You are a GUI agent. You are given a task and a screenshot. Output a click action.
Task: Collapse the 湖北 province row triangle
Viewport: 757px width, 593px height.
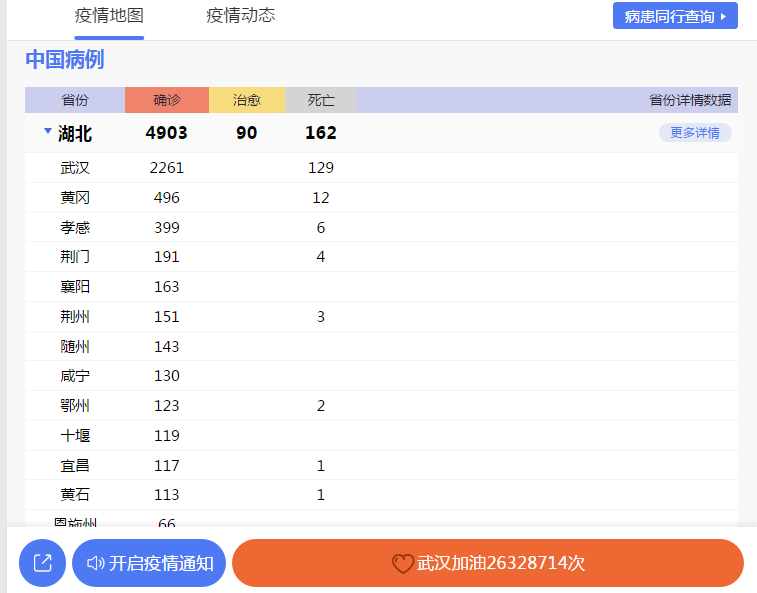47,131
